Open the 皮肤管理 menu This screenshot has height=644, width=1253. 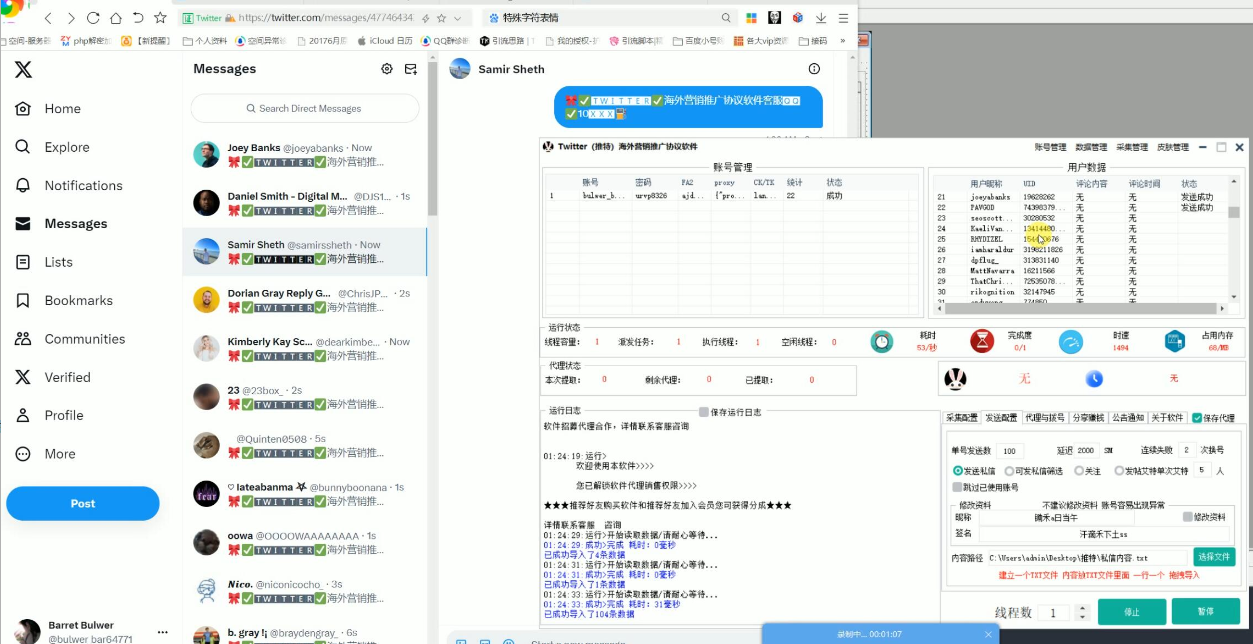1173,147
